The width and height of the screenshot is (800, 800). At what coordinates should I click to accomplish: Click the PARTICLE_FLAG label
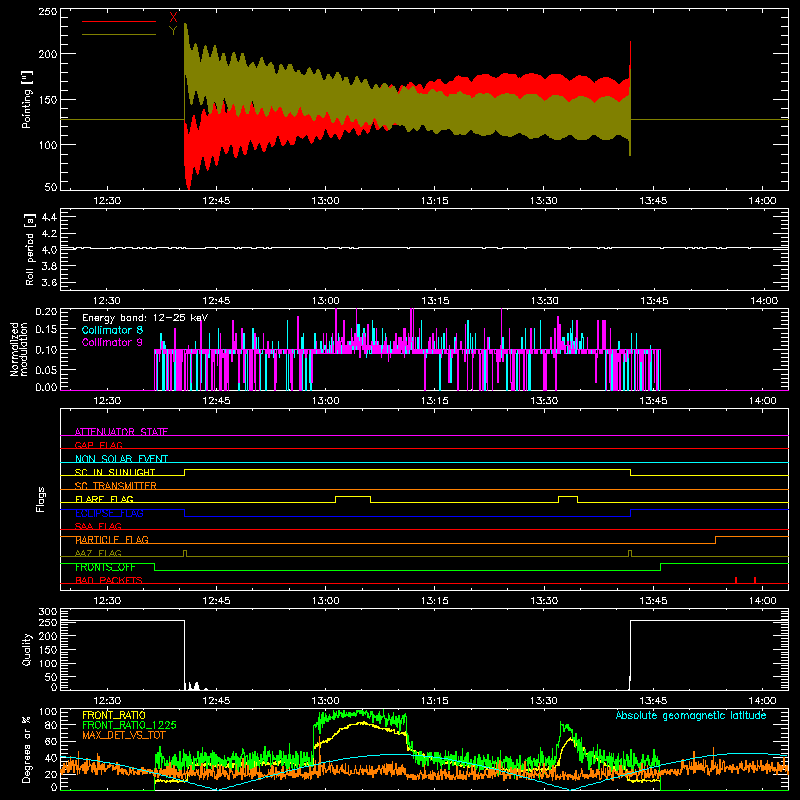[x=112, y=539]
